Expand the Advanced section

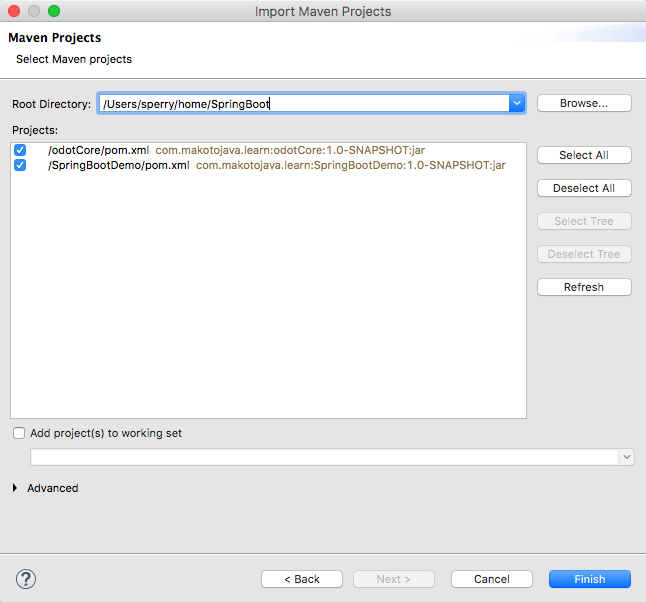(15, 488)
